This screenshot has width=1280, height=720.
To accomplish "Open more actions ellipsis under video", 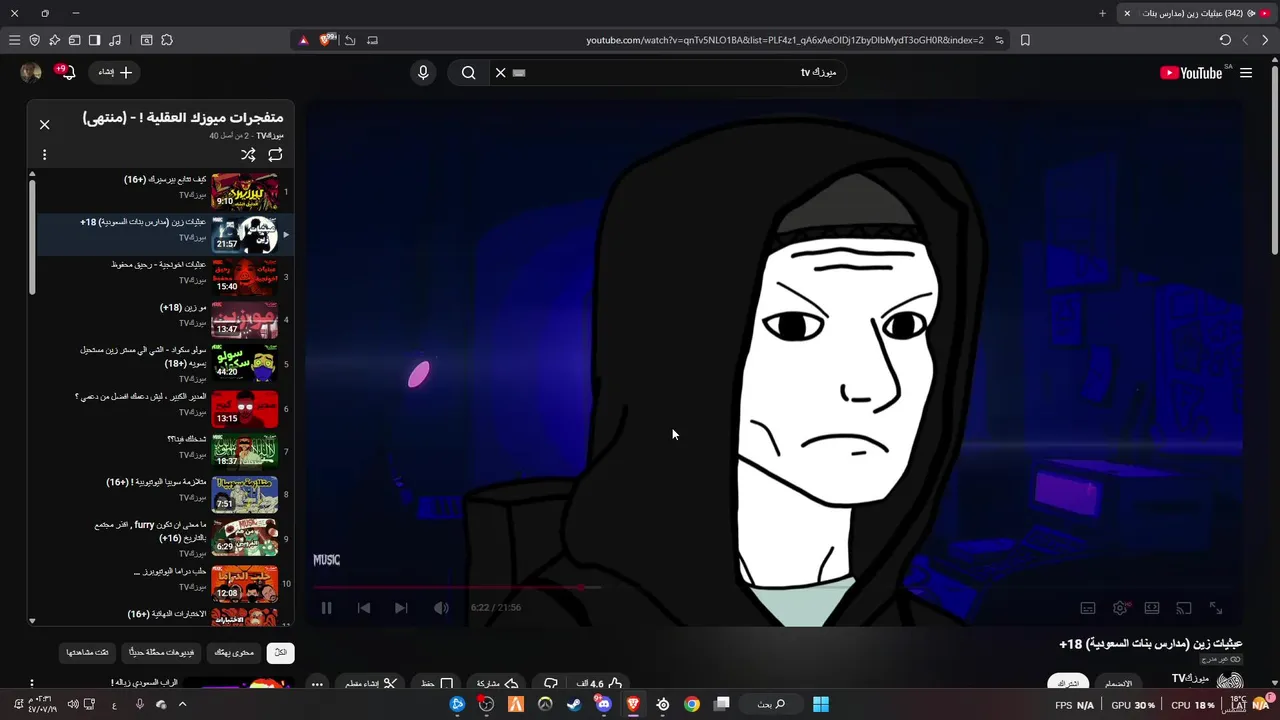I will coord(317,684).
